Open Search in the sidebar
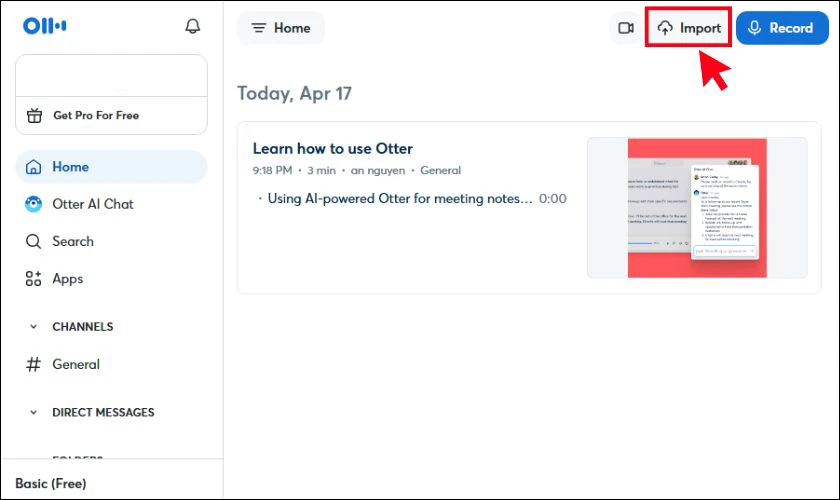Viewport: 840px width, 500px height. [111, 241]
